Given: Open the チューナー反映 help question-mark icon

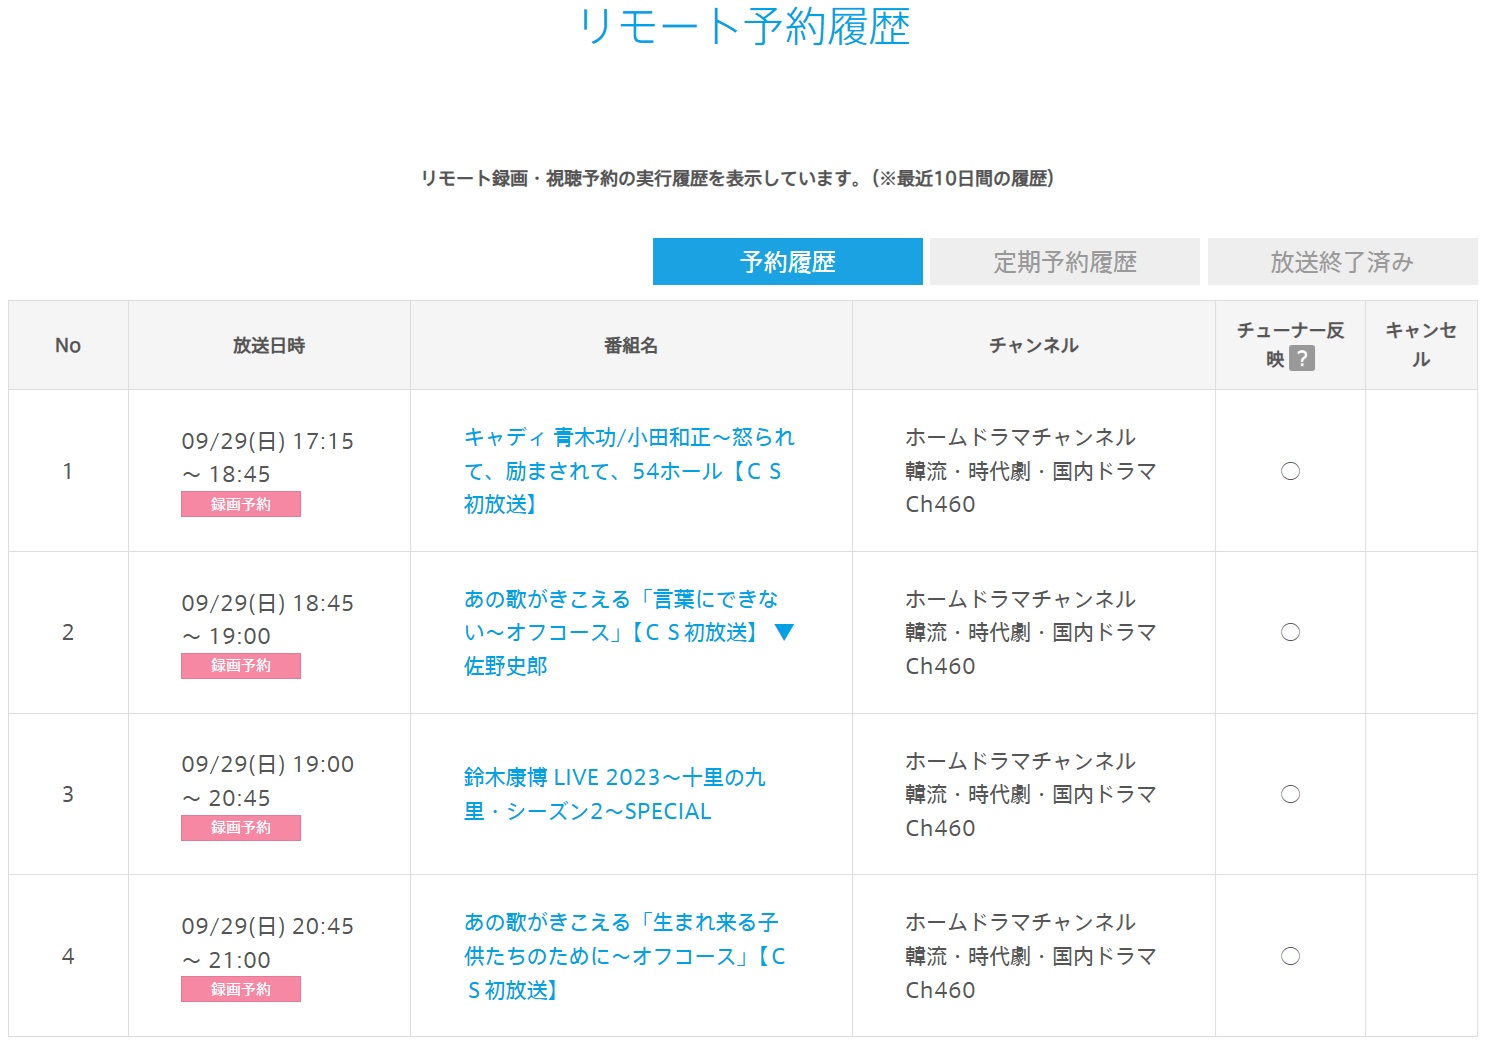Looking at the screenshot, I should point(1301,359).
